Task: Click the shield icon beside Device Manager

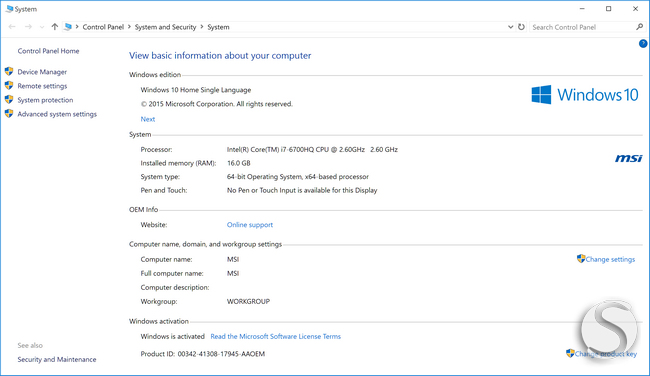Action: 9,71
